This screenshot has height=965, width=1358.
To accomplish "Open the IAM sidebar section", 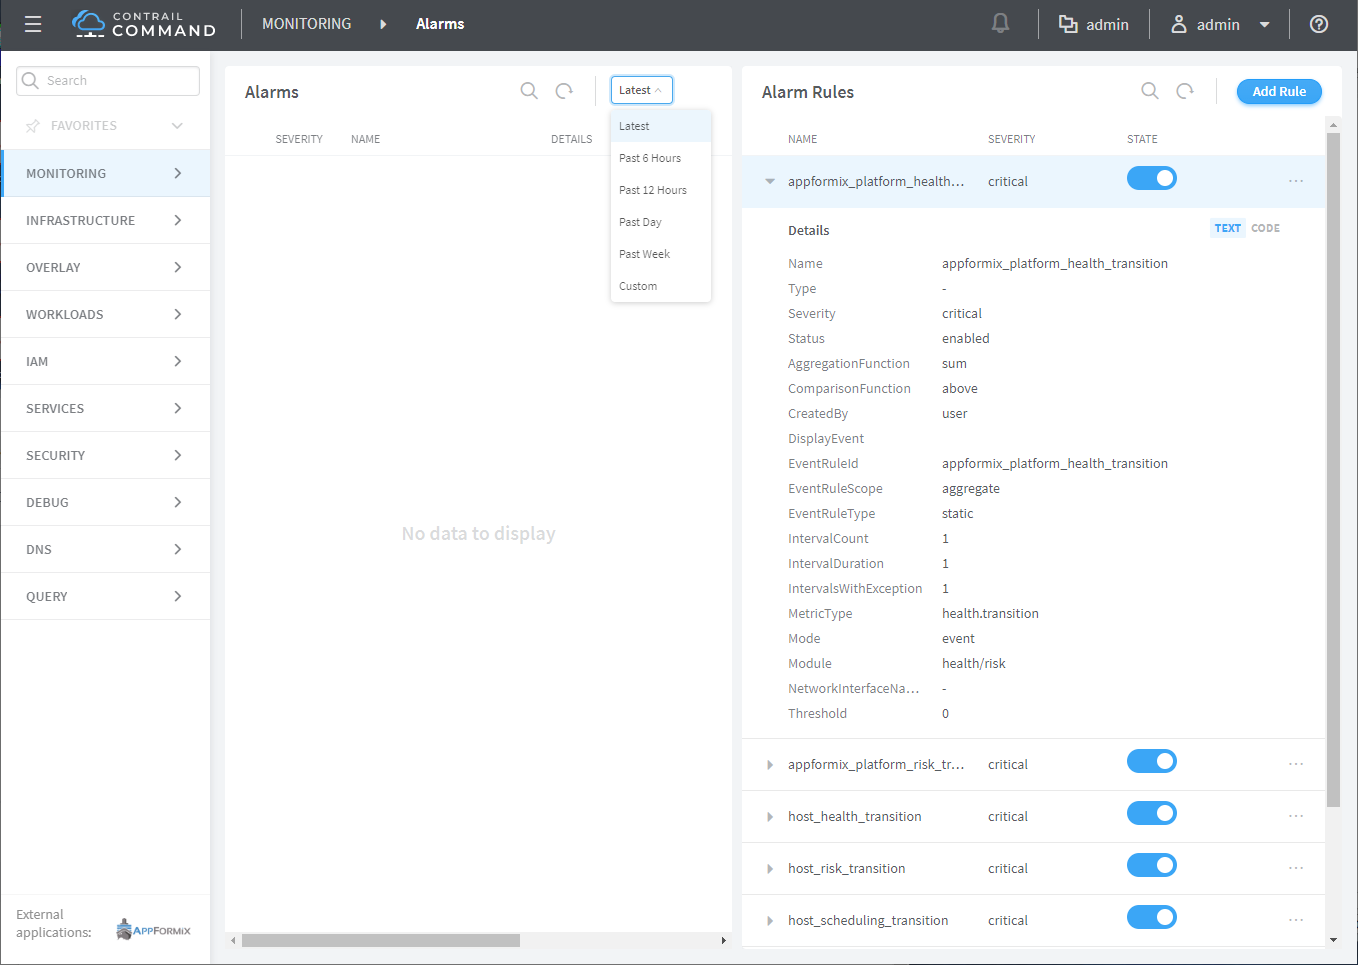I will 105,361.
